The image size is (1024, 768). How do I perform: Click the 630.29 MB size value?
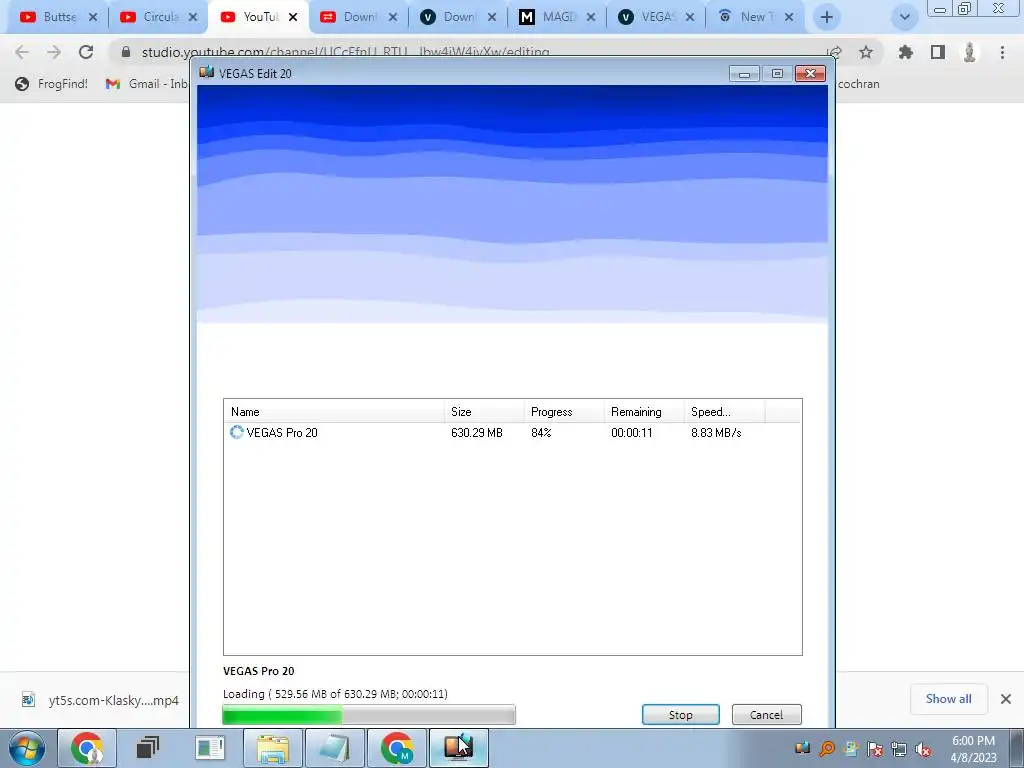(477, 432)
